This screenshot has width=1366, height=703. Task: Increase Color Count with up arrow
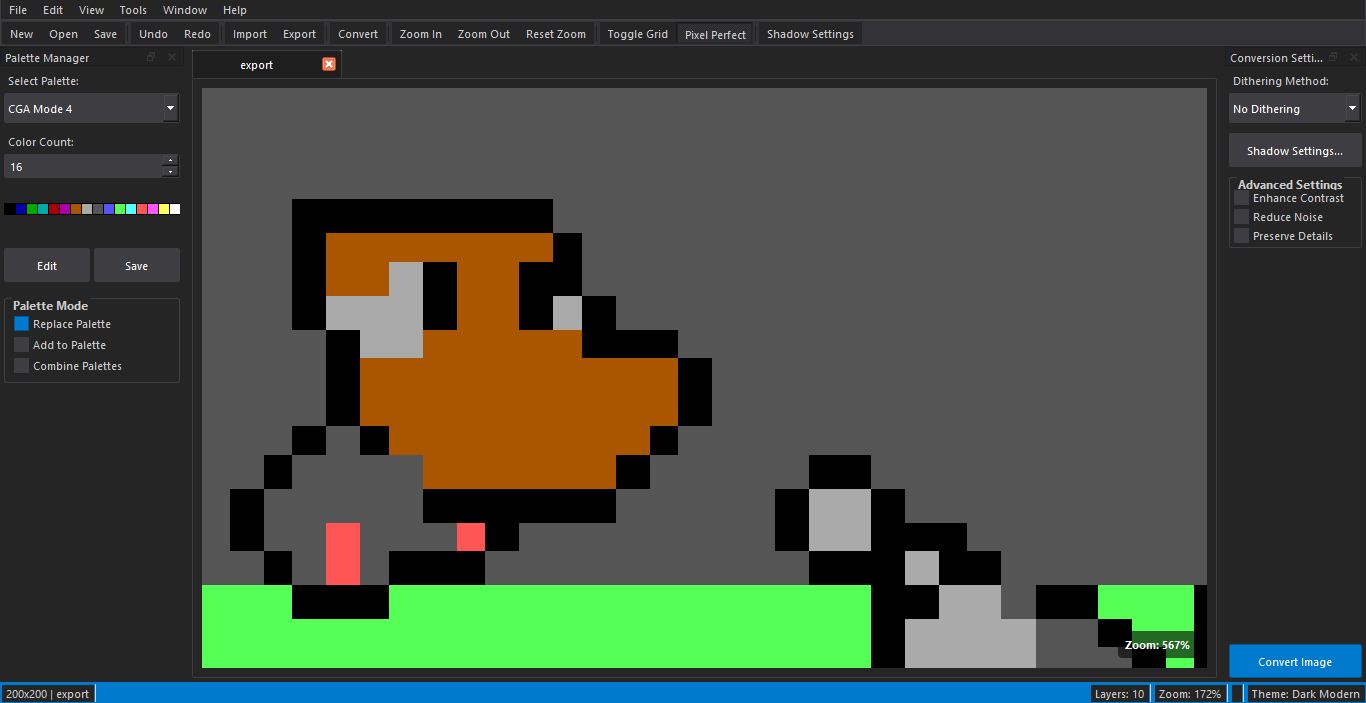(x=170, y=160)
